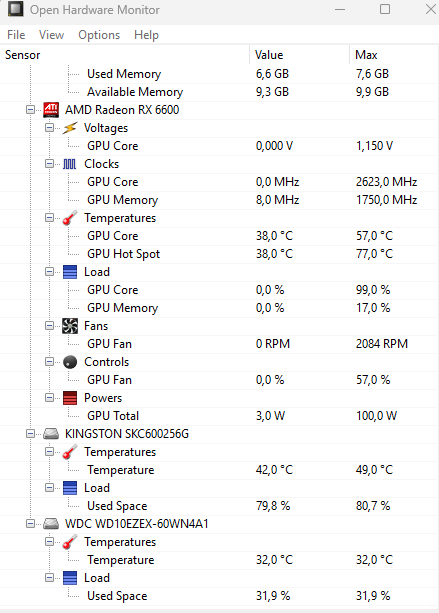Click the Controls knob icon

coord(70,362)
